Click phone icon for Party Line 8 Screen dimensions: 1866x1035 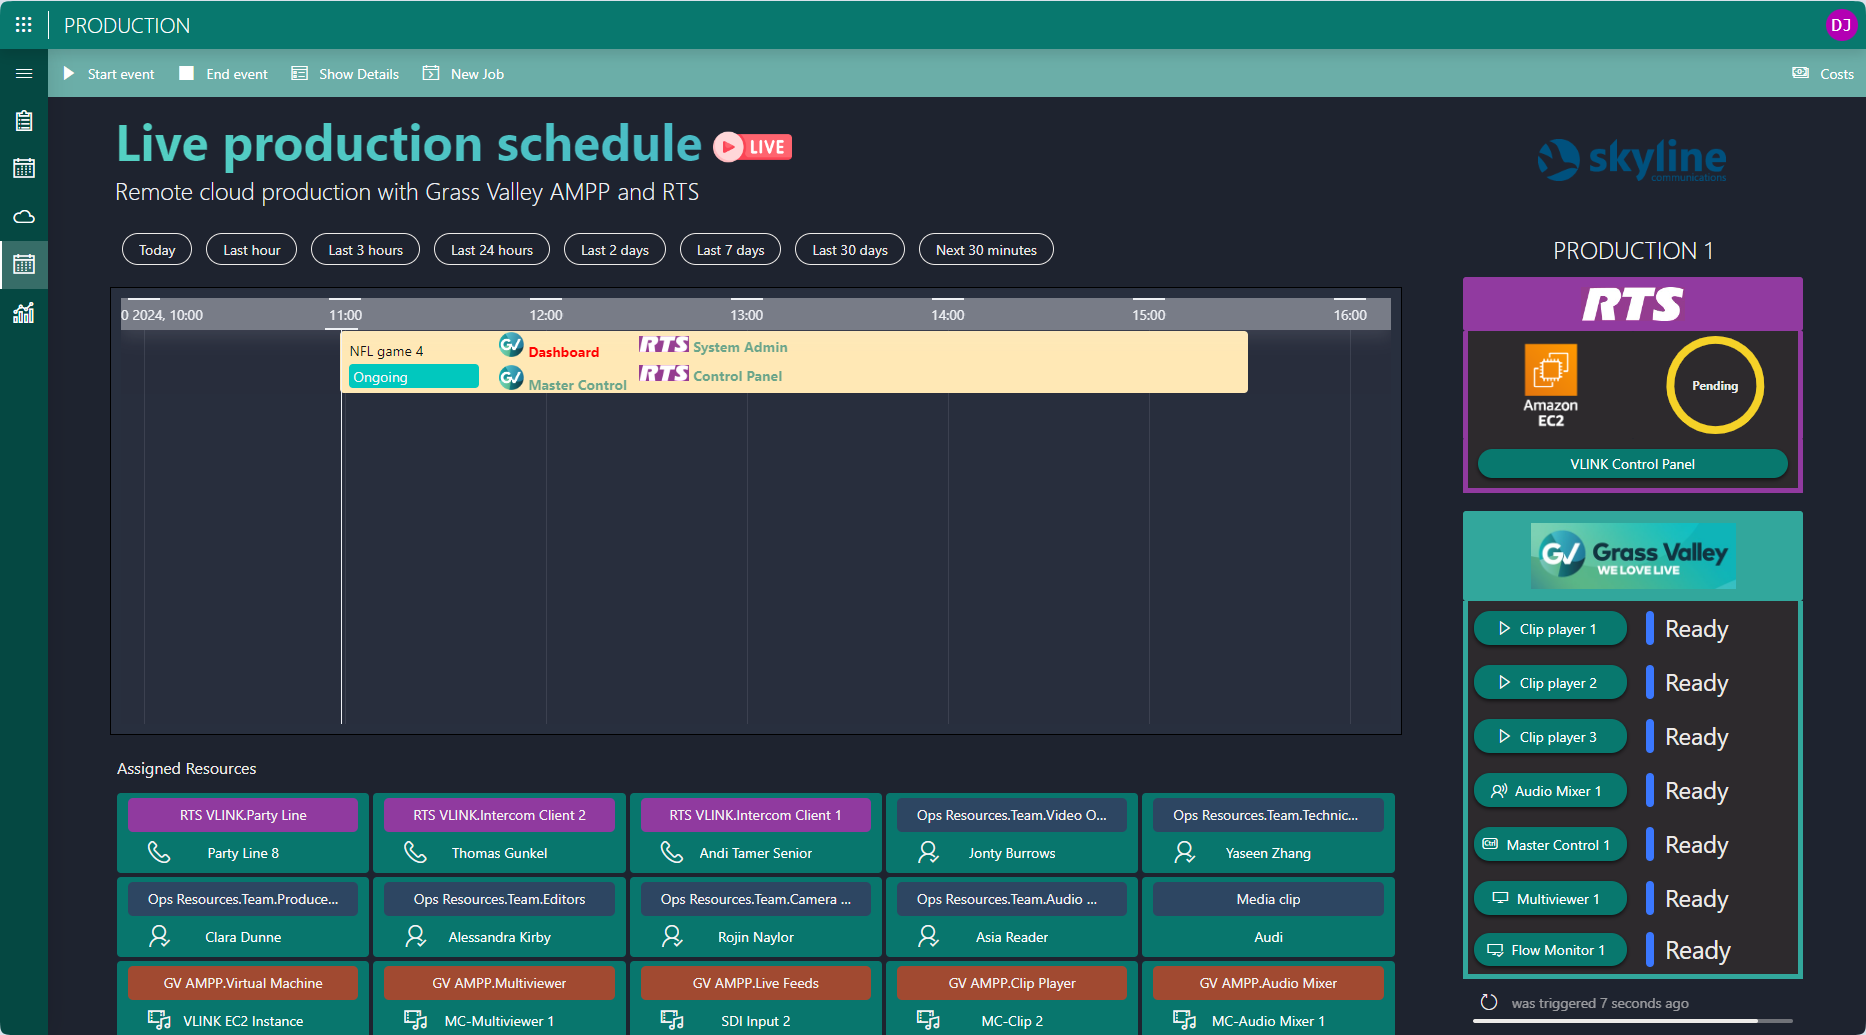point(159,852)
